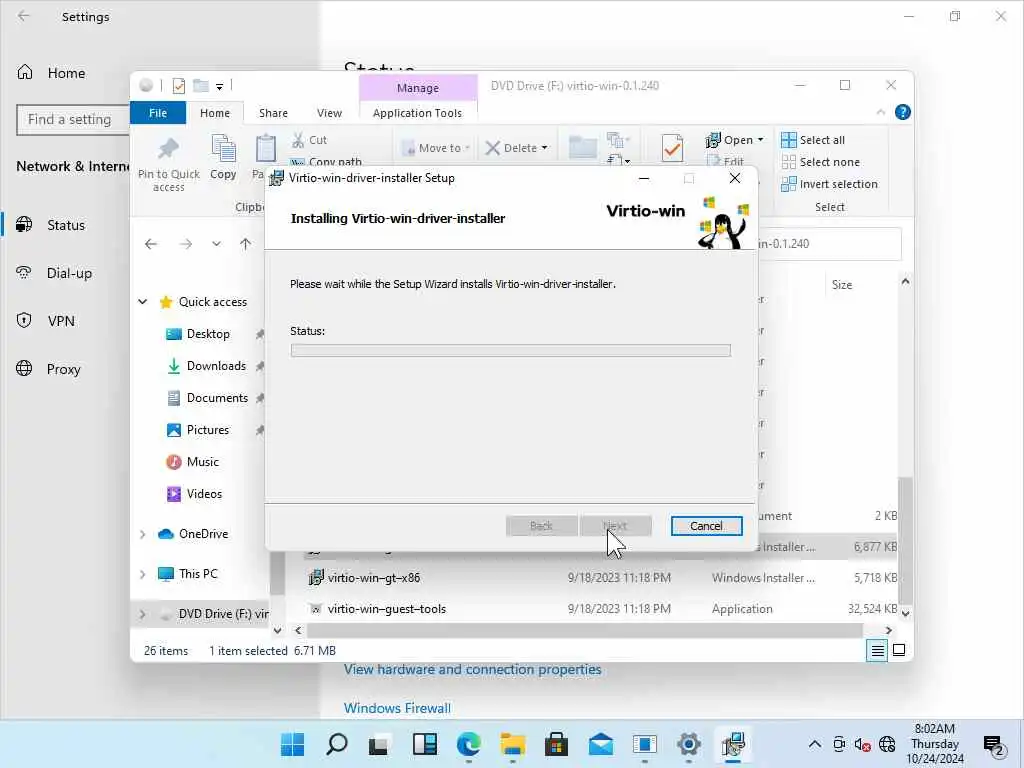Click the Properties checkmark icon
The width and height of the screenshot is (1024, 768).
[x=672, y=148]
